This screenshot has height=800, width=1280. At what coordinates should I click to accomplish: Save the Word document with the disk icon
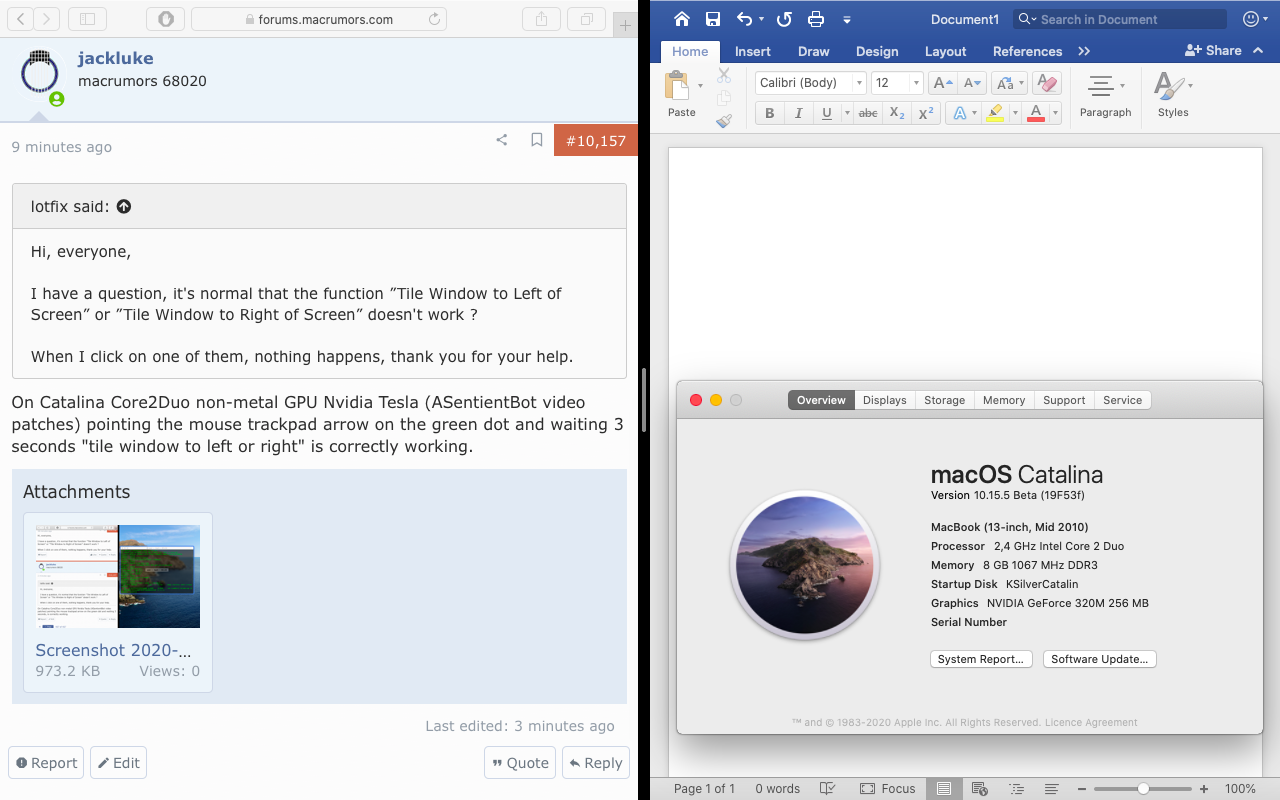pyautogui.click(x=713, y=19)
